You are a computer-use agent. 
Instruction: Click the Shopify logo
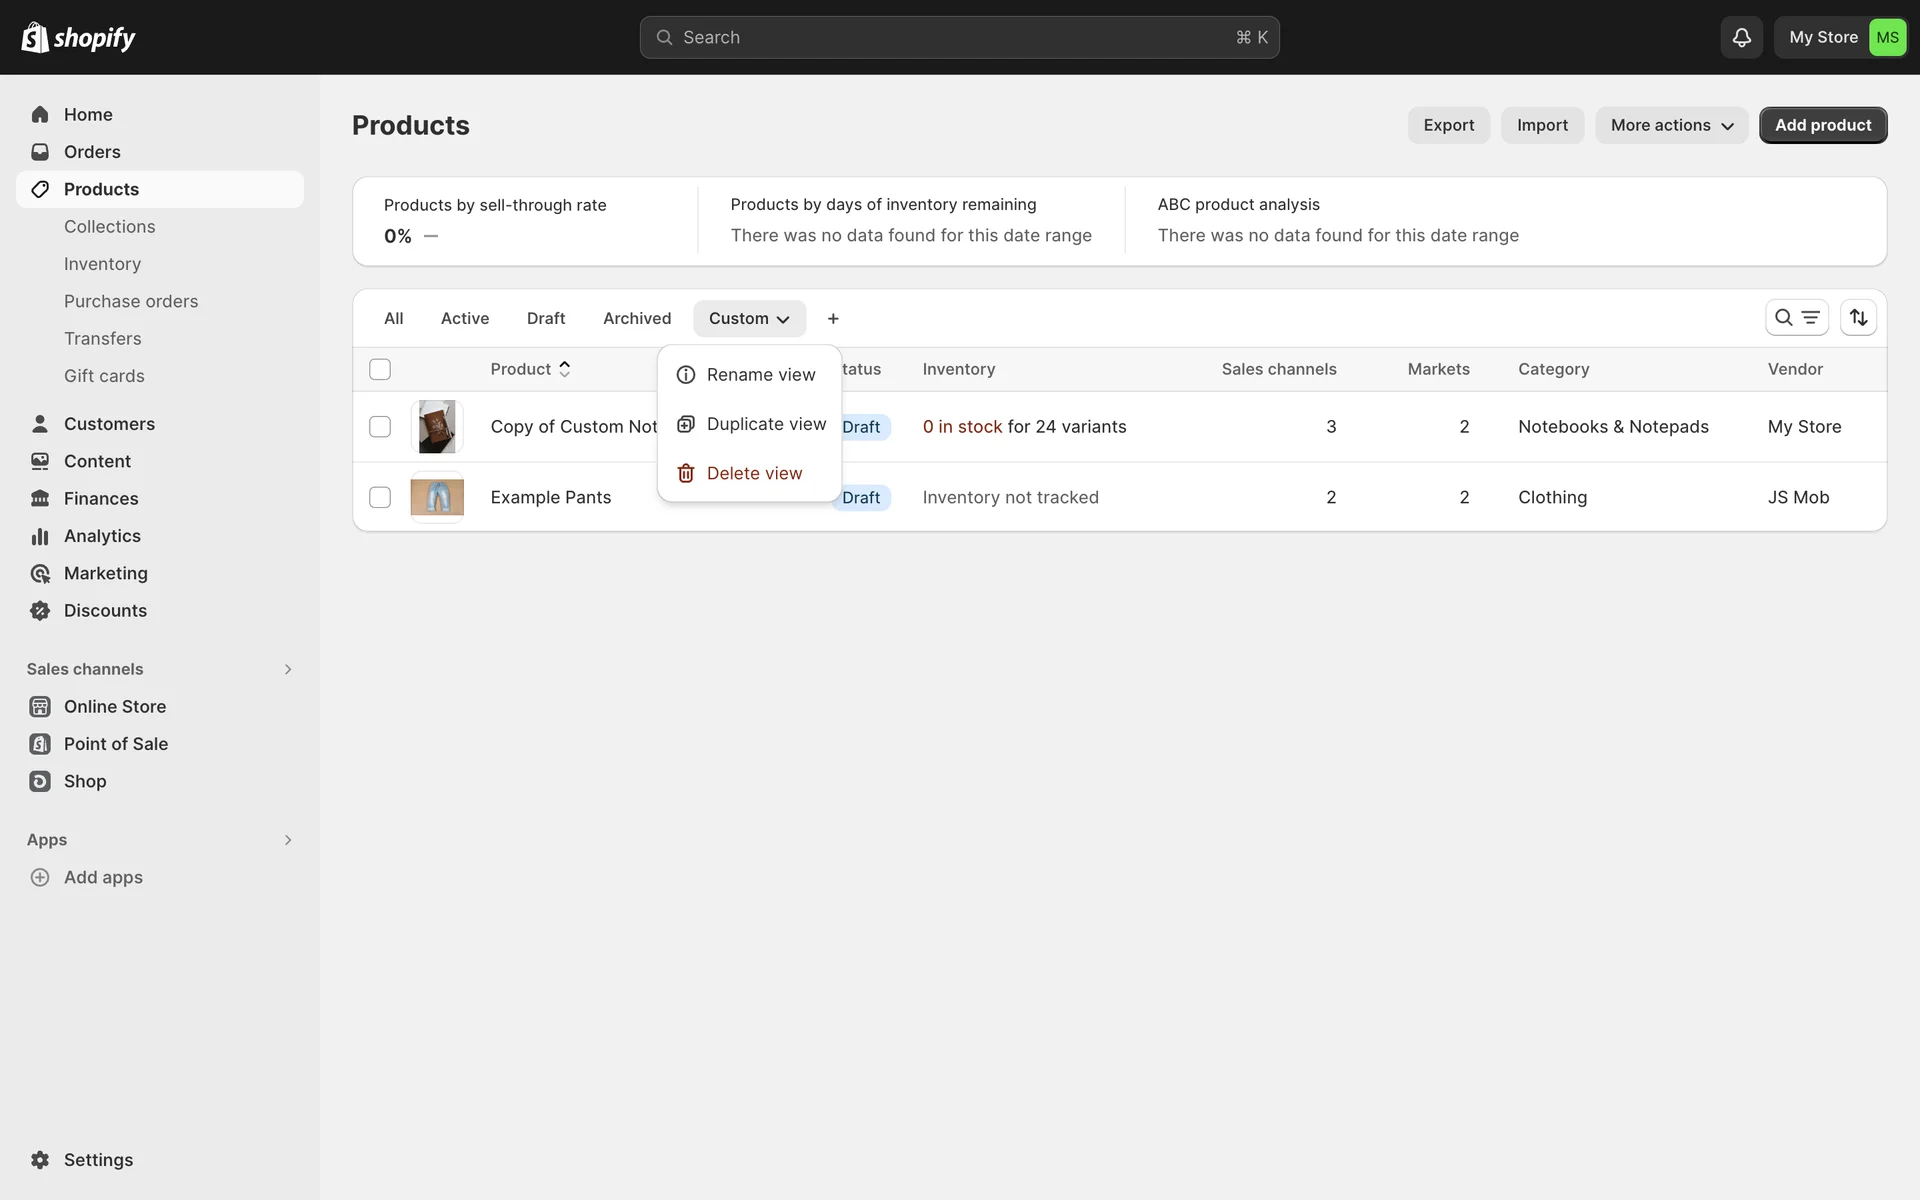coord(78,38)
